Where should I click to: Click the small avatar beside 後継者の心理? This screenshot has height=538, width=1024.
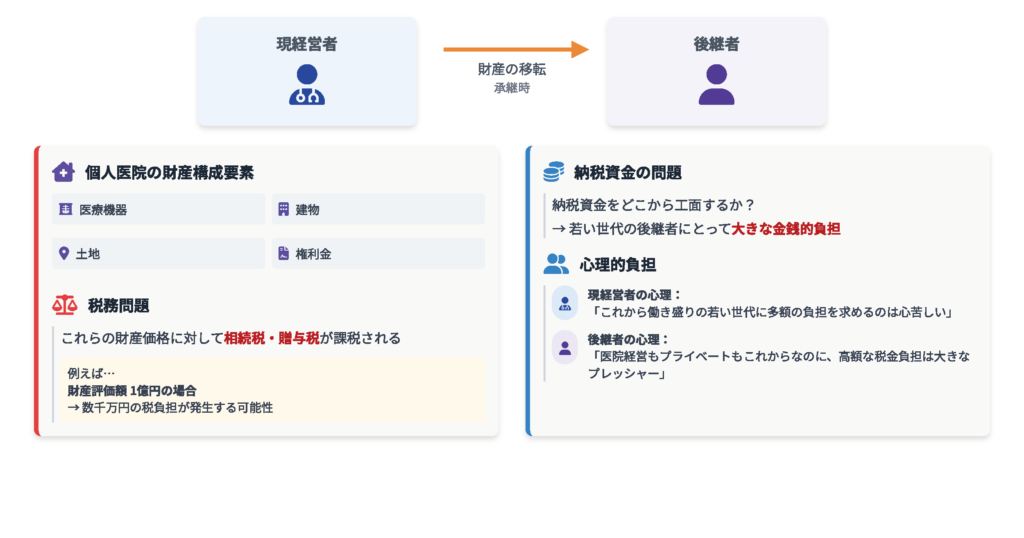tap(565, 347)
